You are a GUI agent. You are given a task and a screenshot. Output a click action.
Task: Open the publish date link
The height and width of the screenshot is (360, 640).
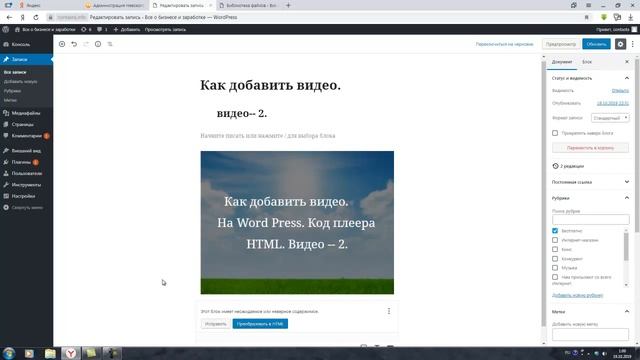[613, 103]
